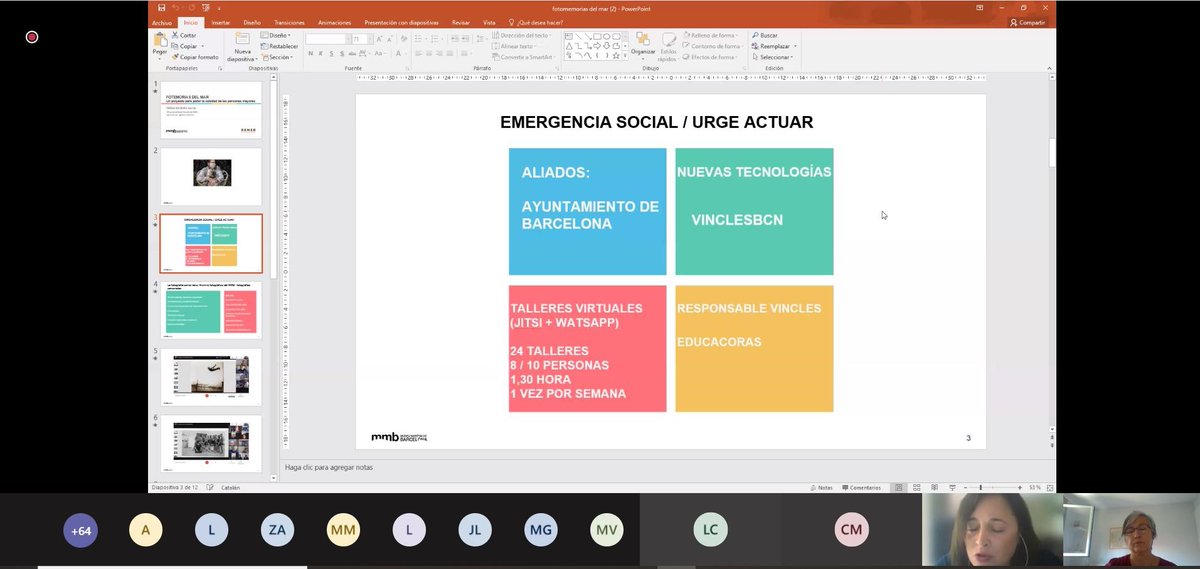
Task: Select slide 4 thumbnail in panel
Action: click(211, 310)
